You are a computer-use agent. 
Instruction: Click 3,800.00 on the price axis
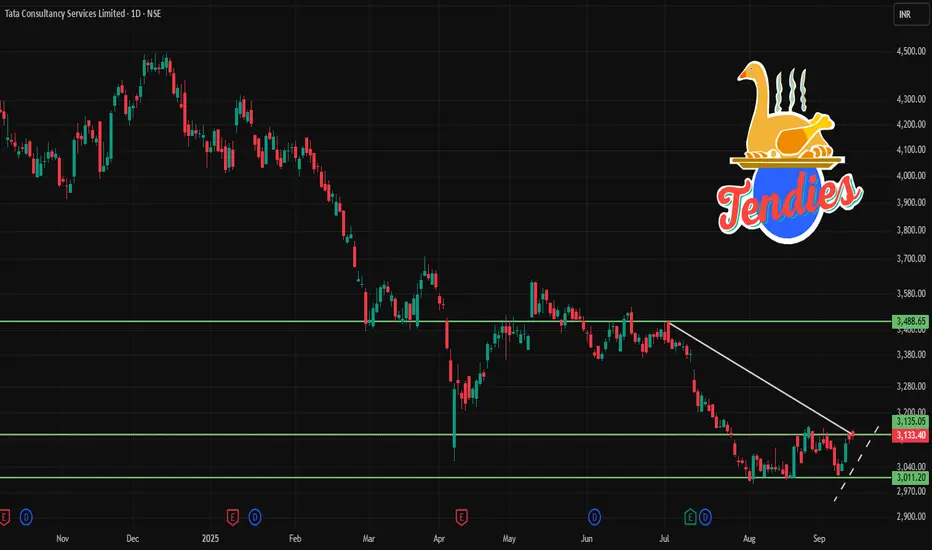[911, 230]
